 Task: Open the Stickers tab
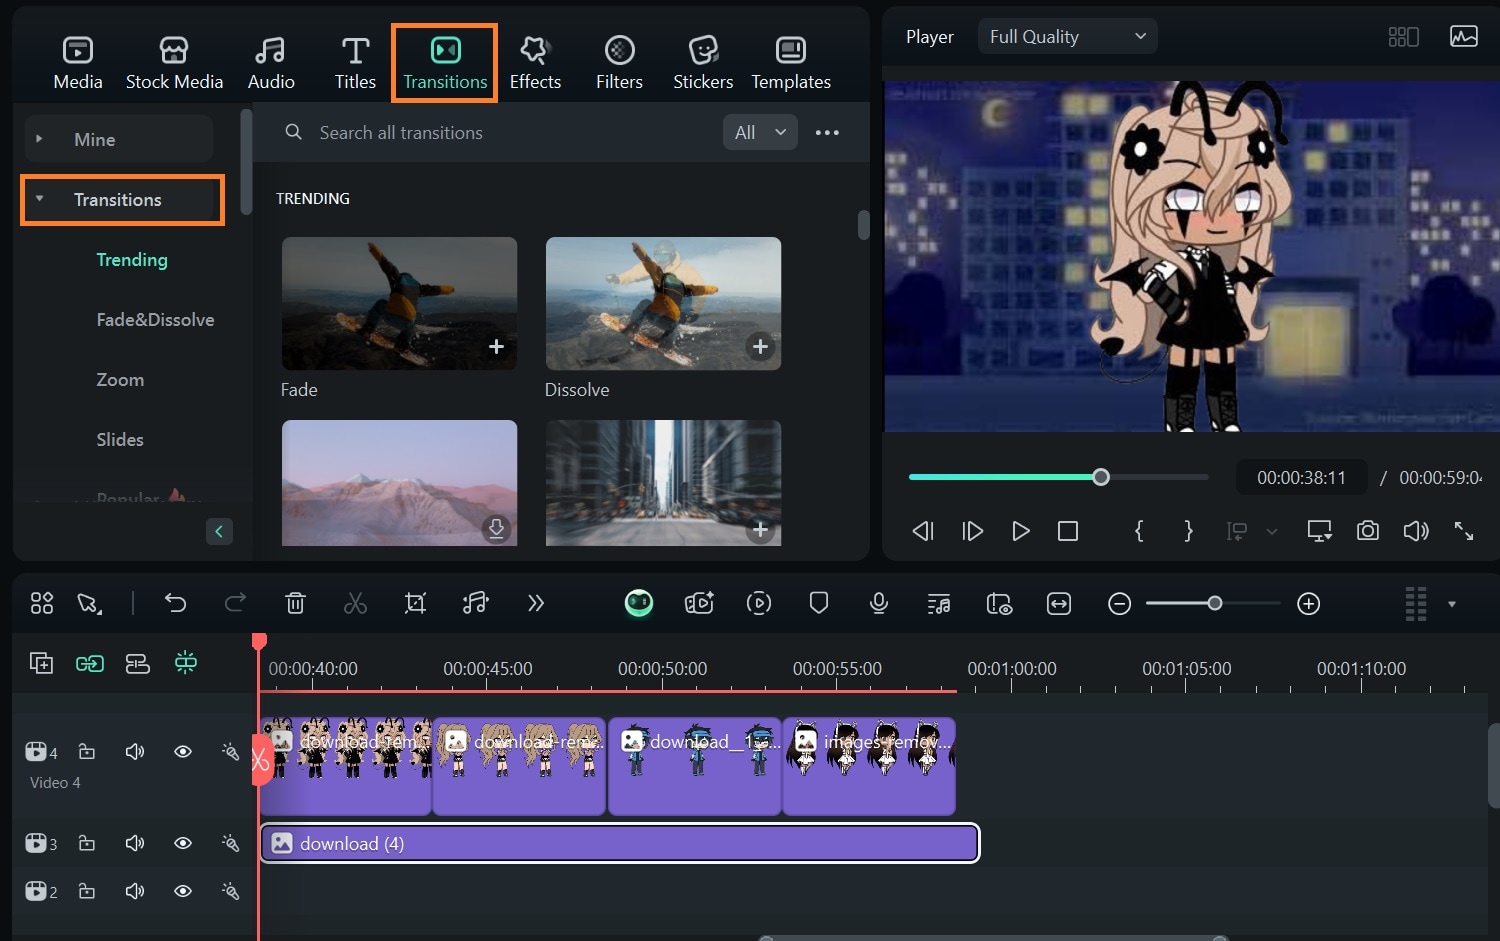tap(703, 63)
